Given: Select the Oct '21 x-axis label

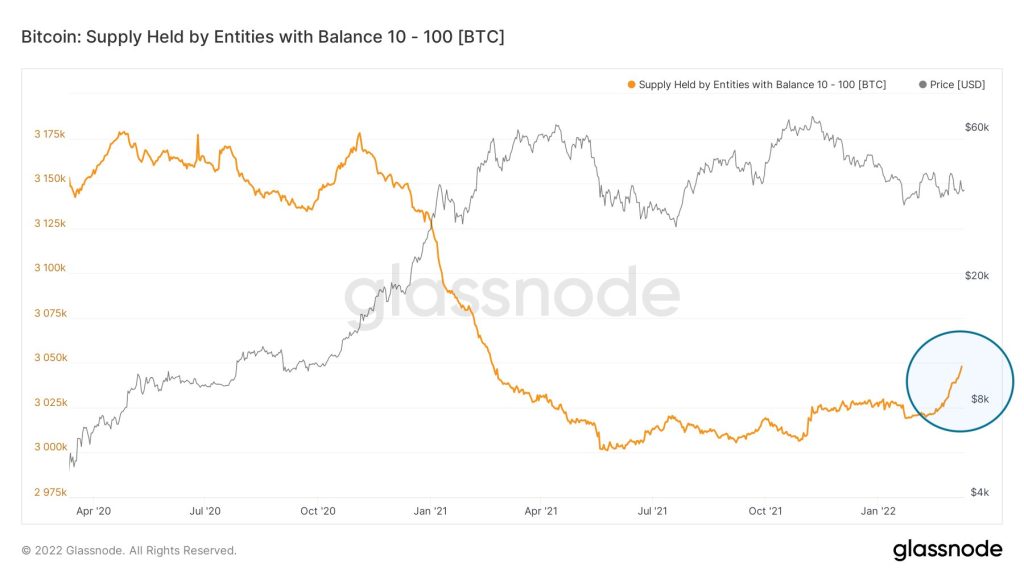Looking at the screenshot, I should [x=765, y=511].
